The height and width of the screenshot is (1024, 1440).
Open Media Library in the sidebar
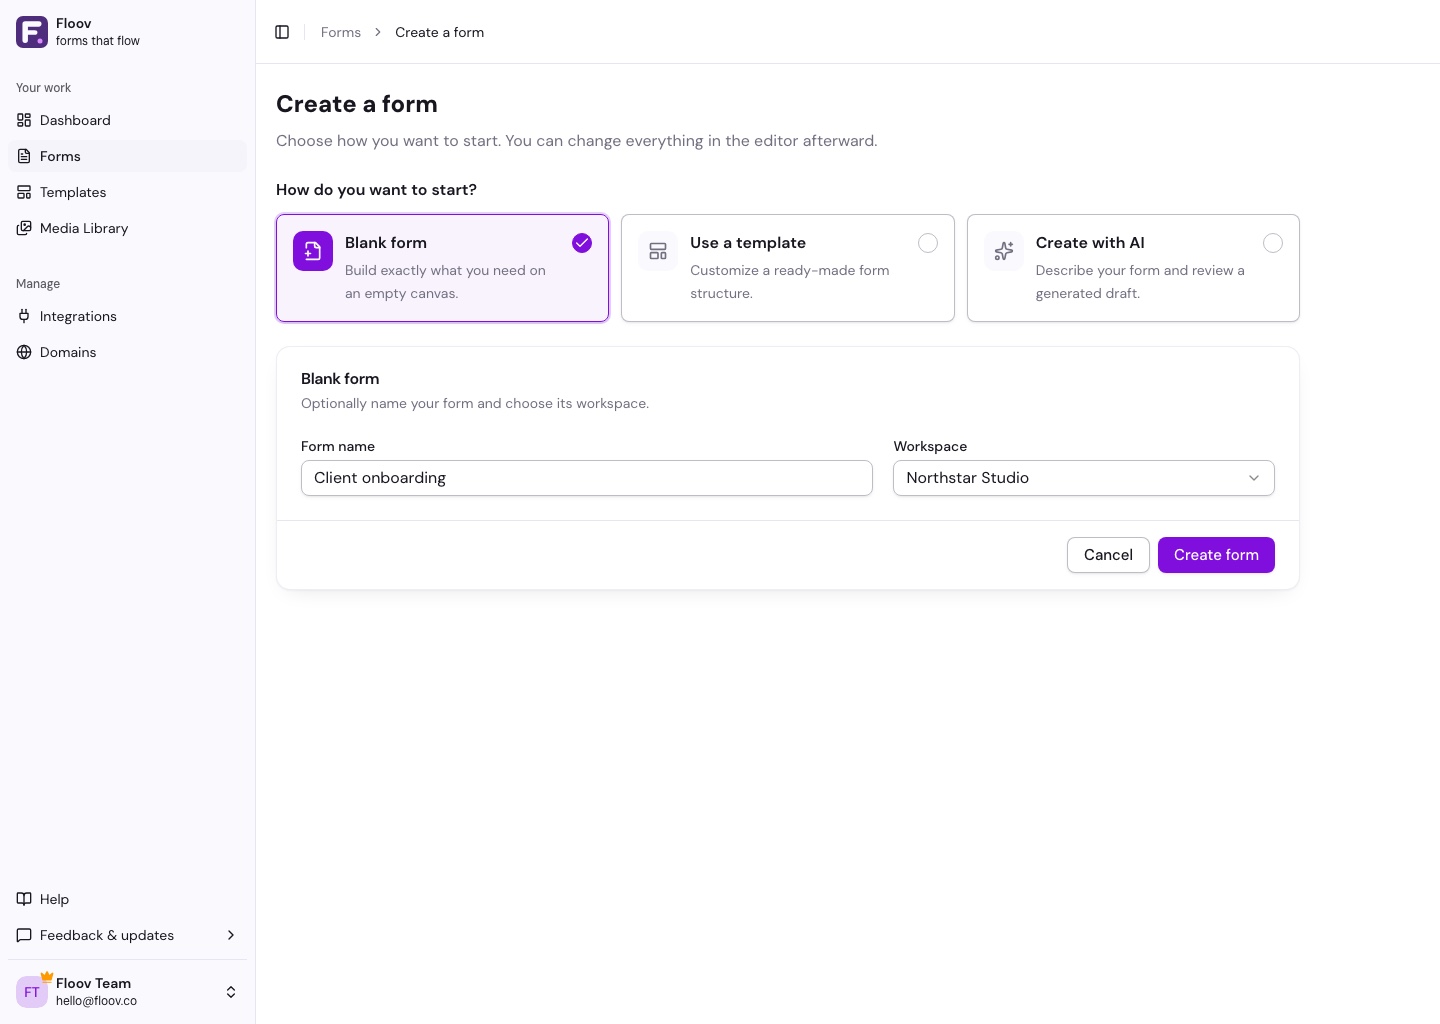128,228
